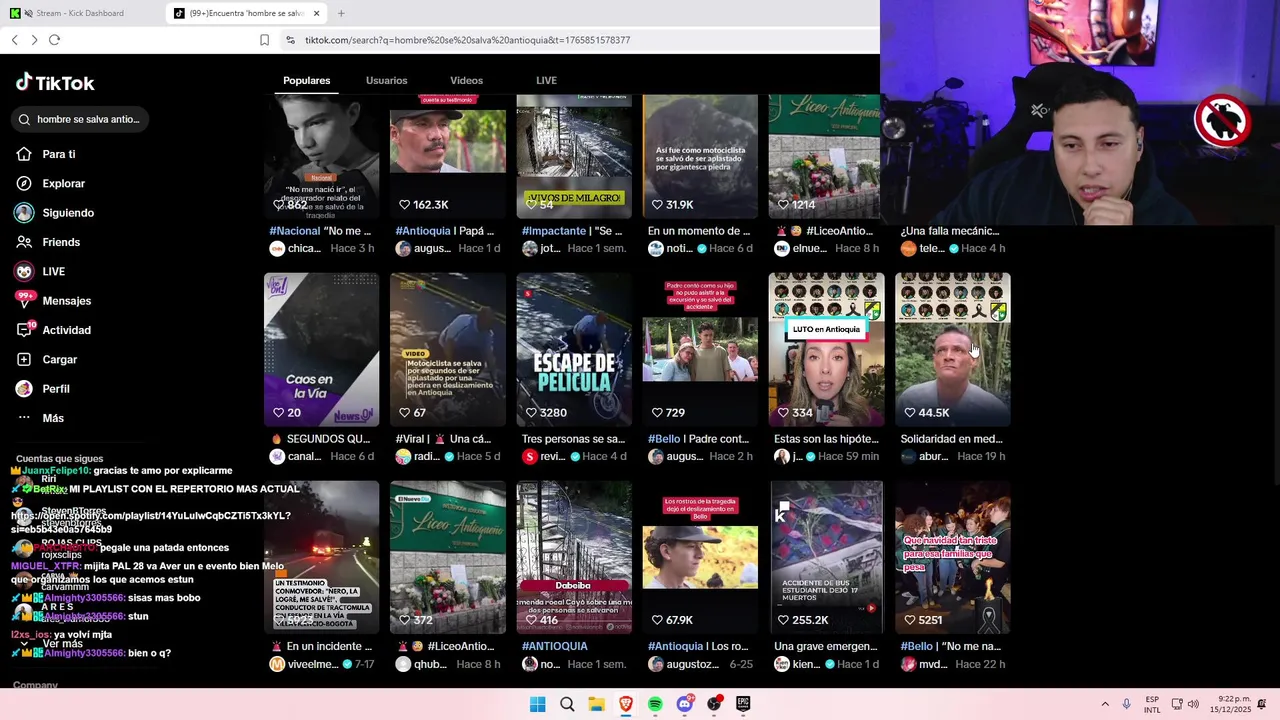This screenshot has width=1280, height=720.
Task: Open the LUTO en Antioquia video
Action: pos(826,349)
